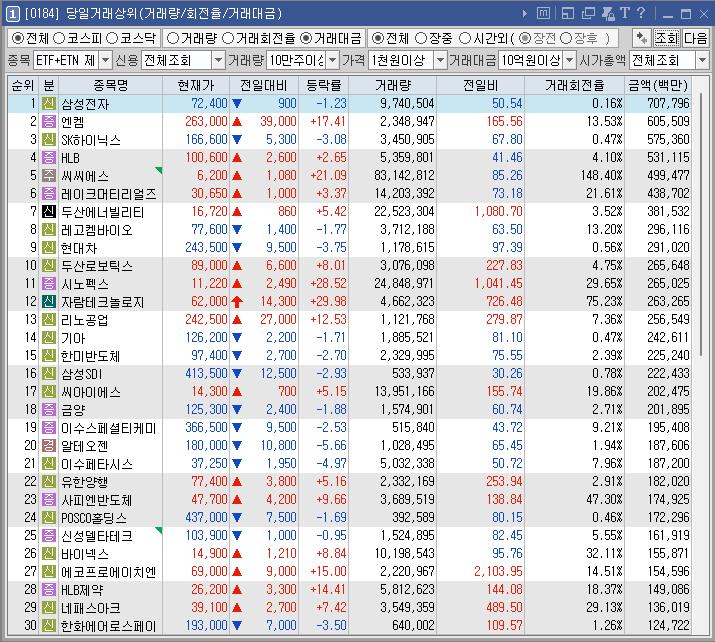Open the 거래대금 10억원이상 dropdown

570,60
